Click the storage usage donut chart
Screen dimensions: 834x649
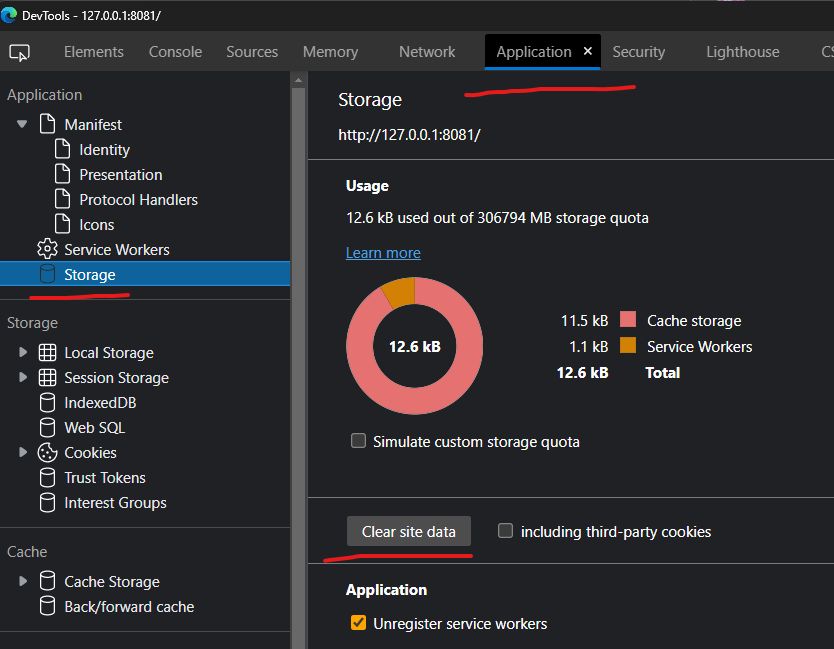tap(414, 346)
